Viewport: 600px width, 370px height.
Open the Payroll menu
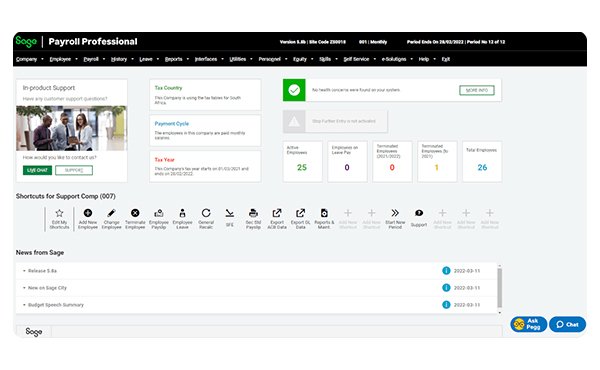click(91, 59)
